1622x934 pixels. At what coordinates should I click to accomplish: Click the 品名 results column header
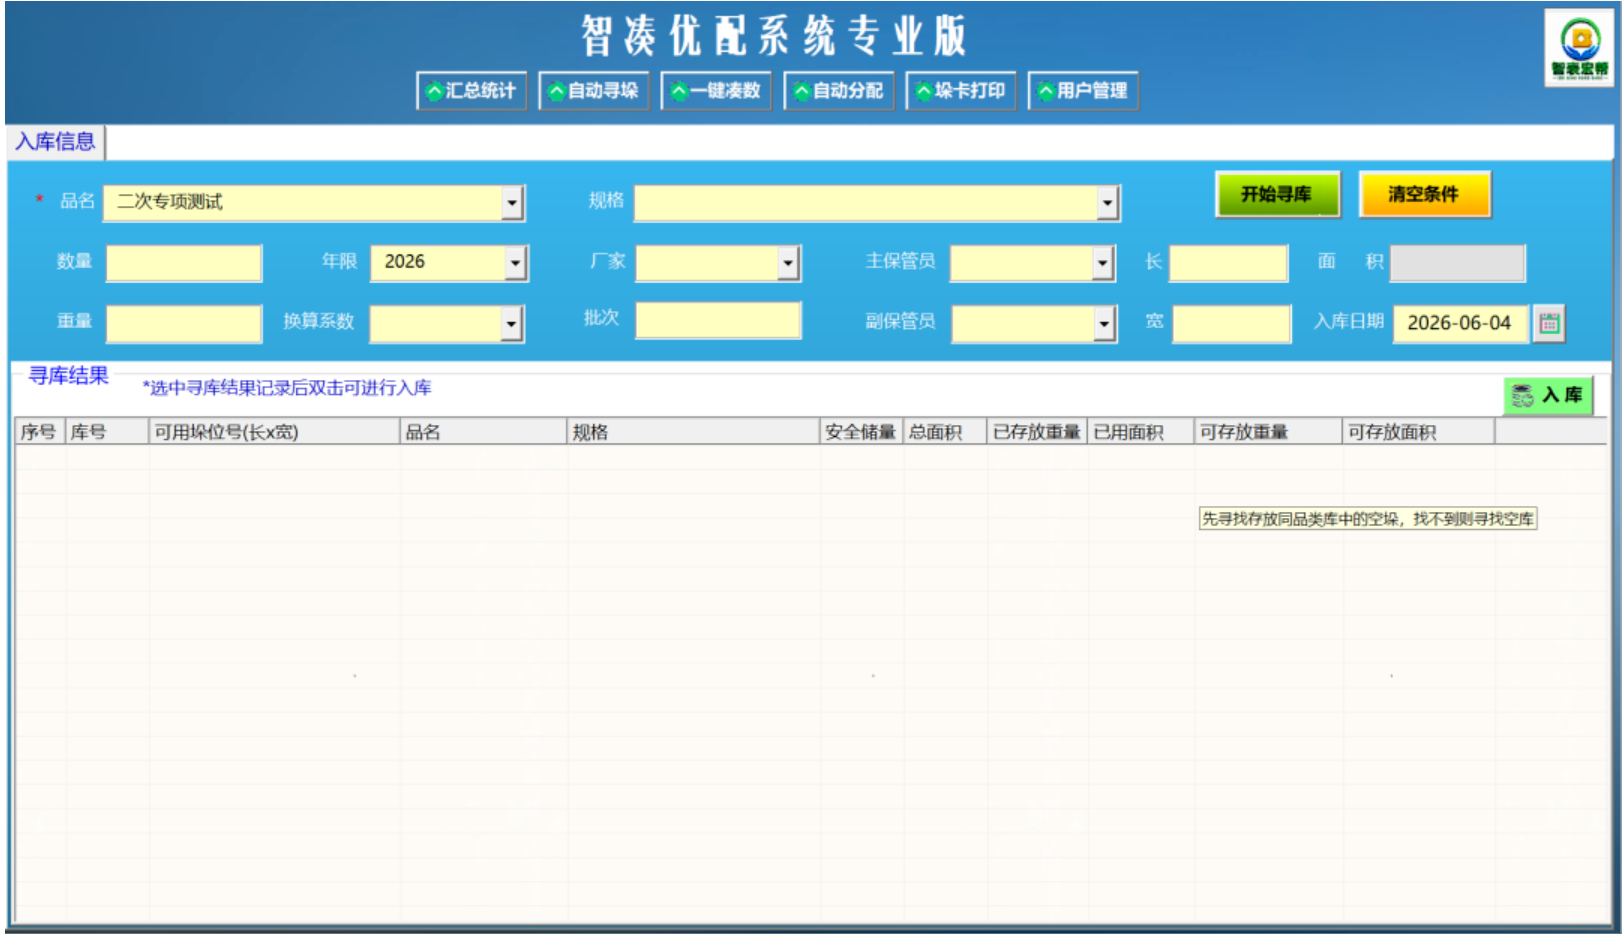[x=483, y=432]
